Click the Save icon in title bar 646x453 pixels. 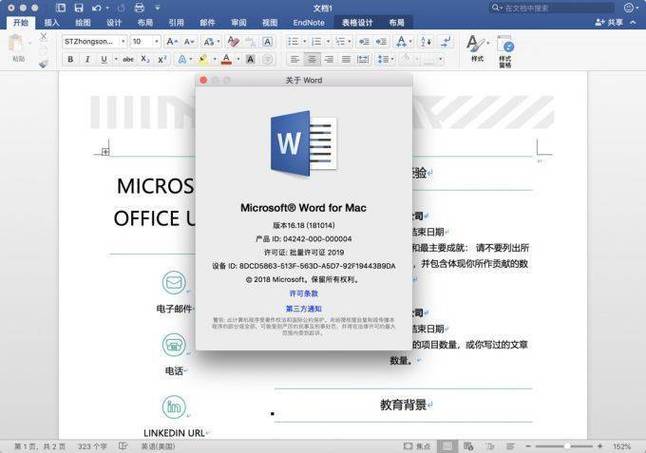[78, 7]
